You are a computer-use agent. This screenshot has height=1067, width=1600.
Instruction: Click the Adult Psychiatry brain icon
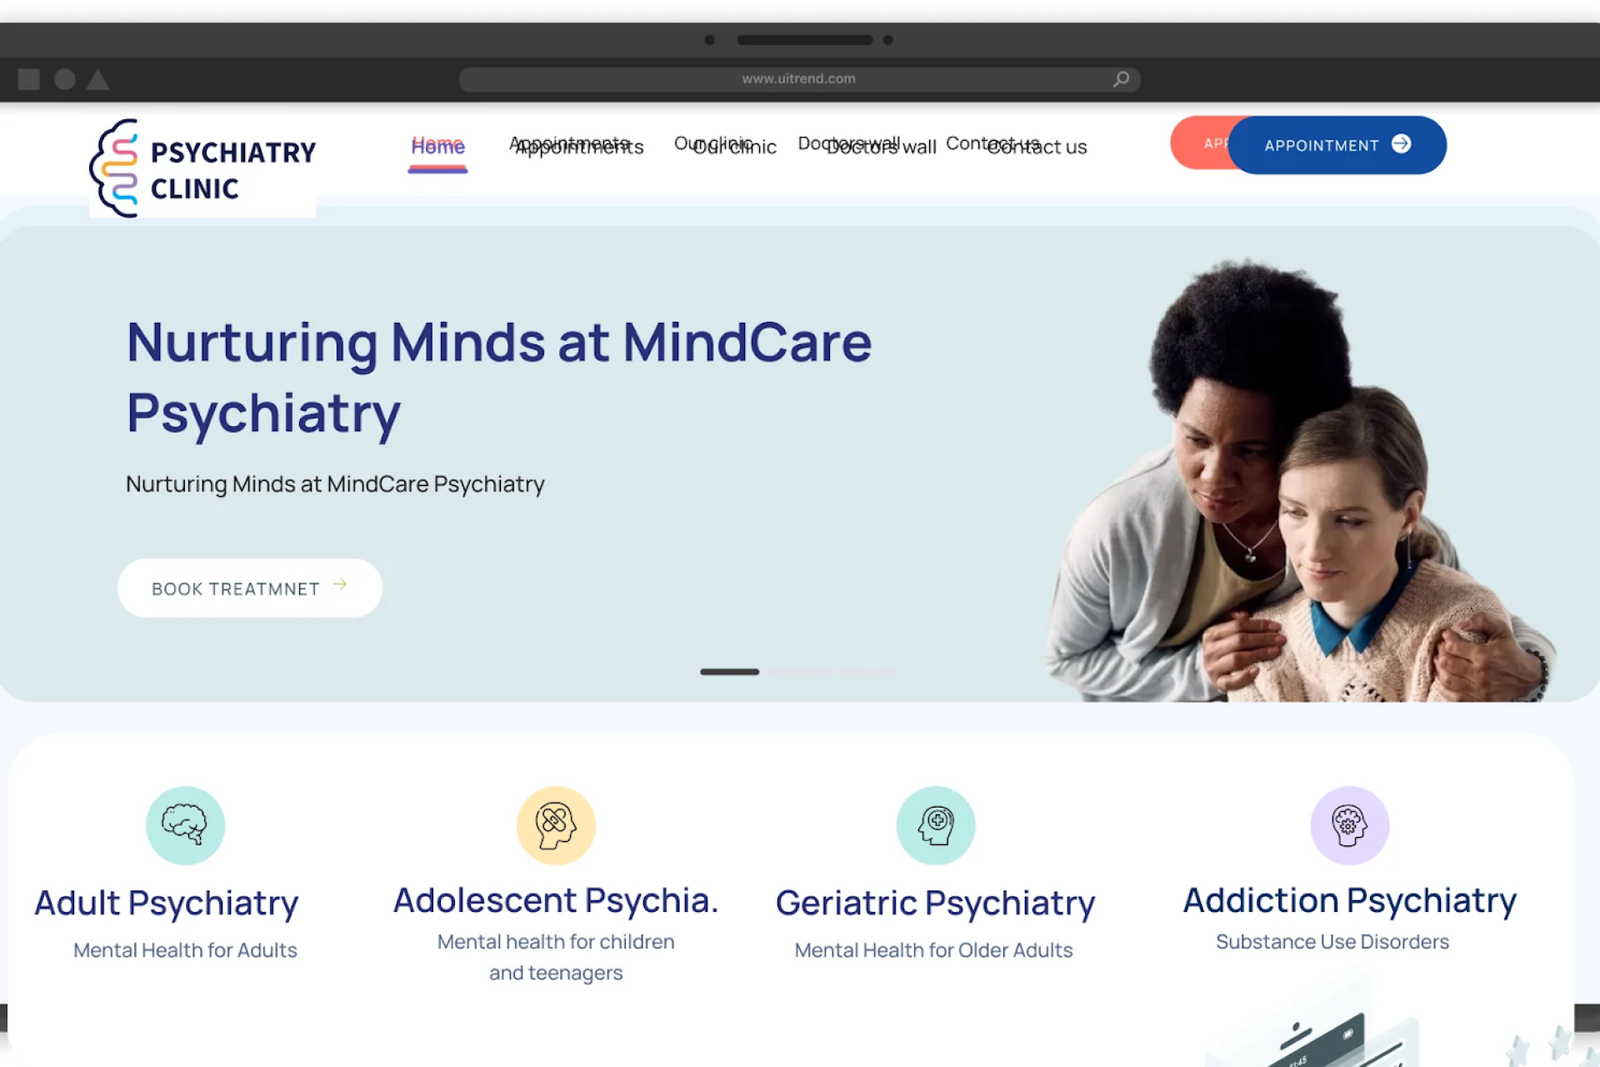click(x=185, y=826)
